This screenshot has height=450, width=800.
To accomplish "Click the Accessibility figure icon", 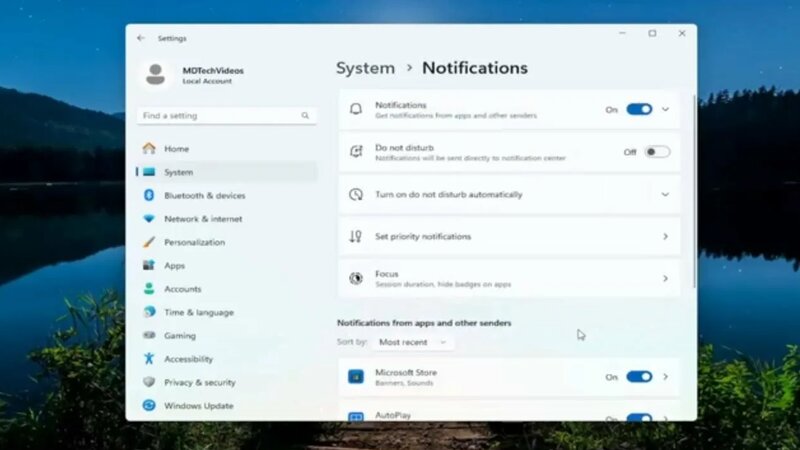I will tap(149, 359).
